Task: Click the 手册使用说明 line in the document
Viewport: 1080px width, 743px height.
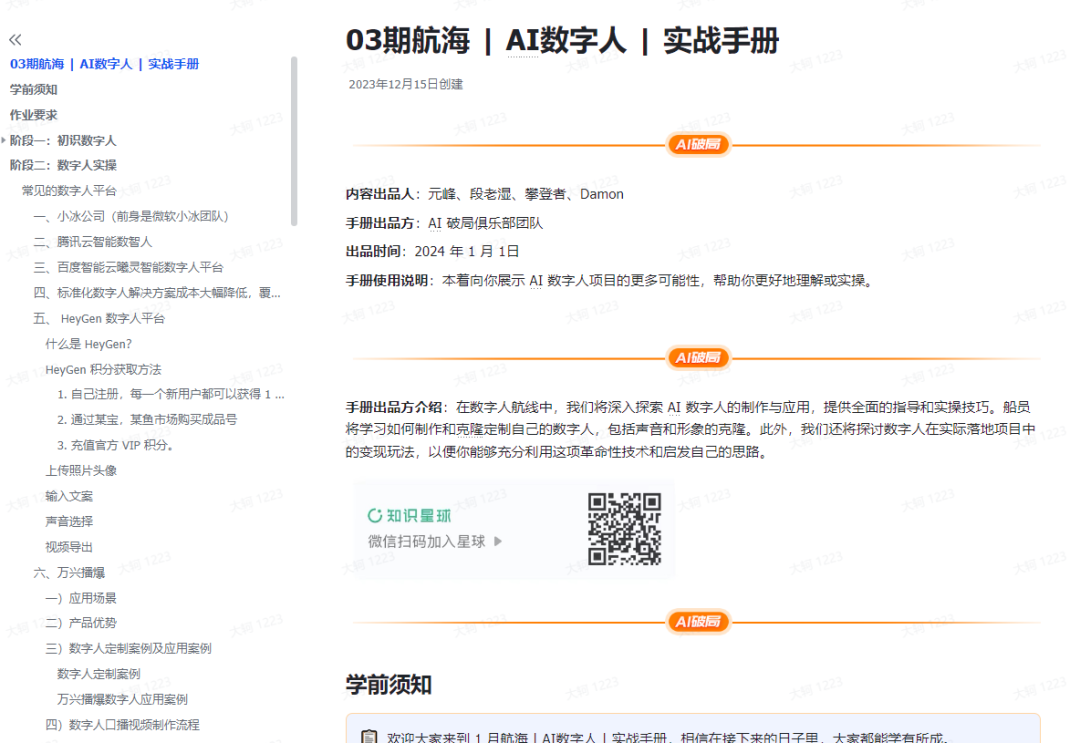Action: 610,280
